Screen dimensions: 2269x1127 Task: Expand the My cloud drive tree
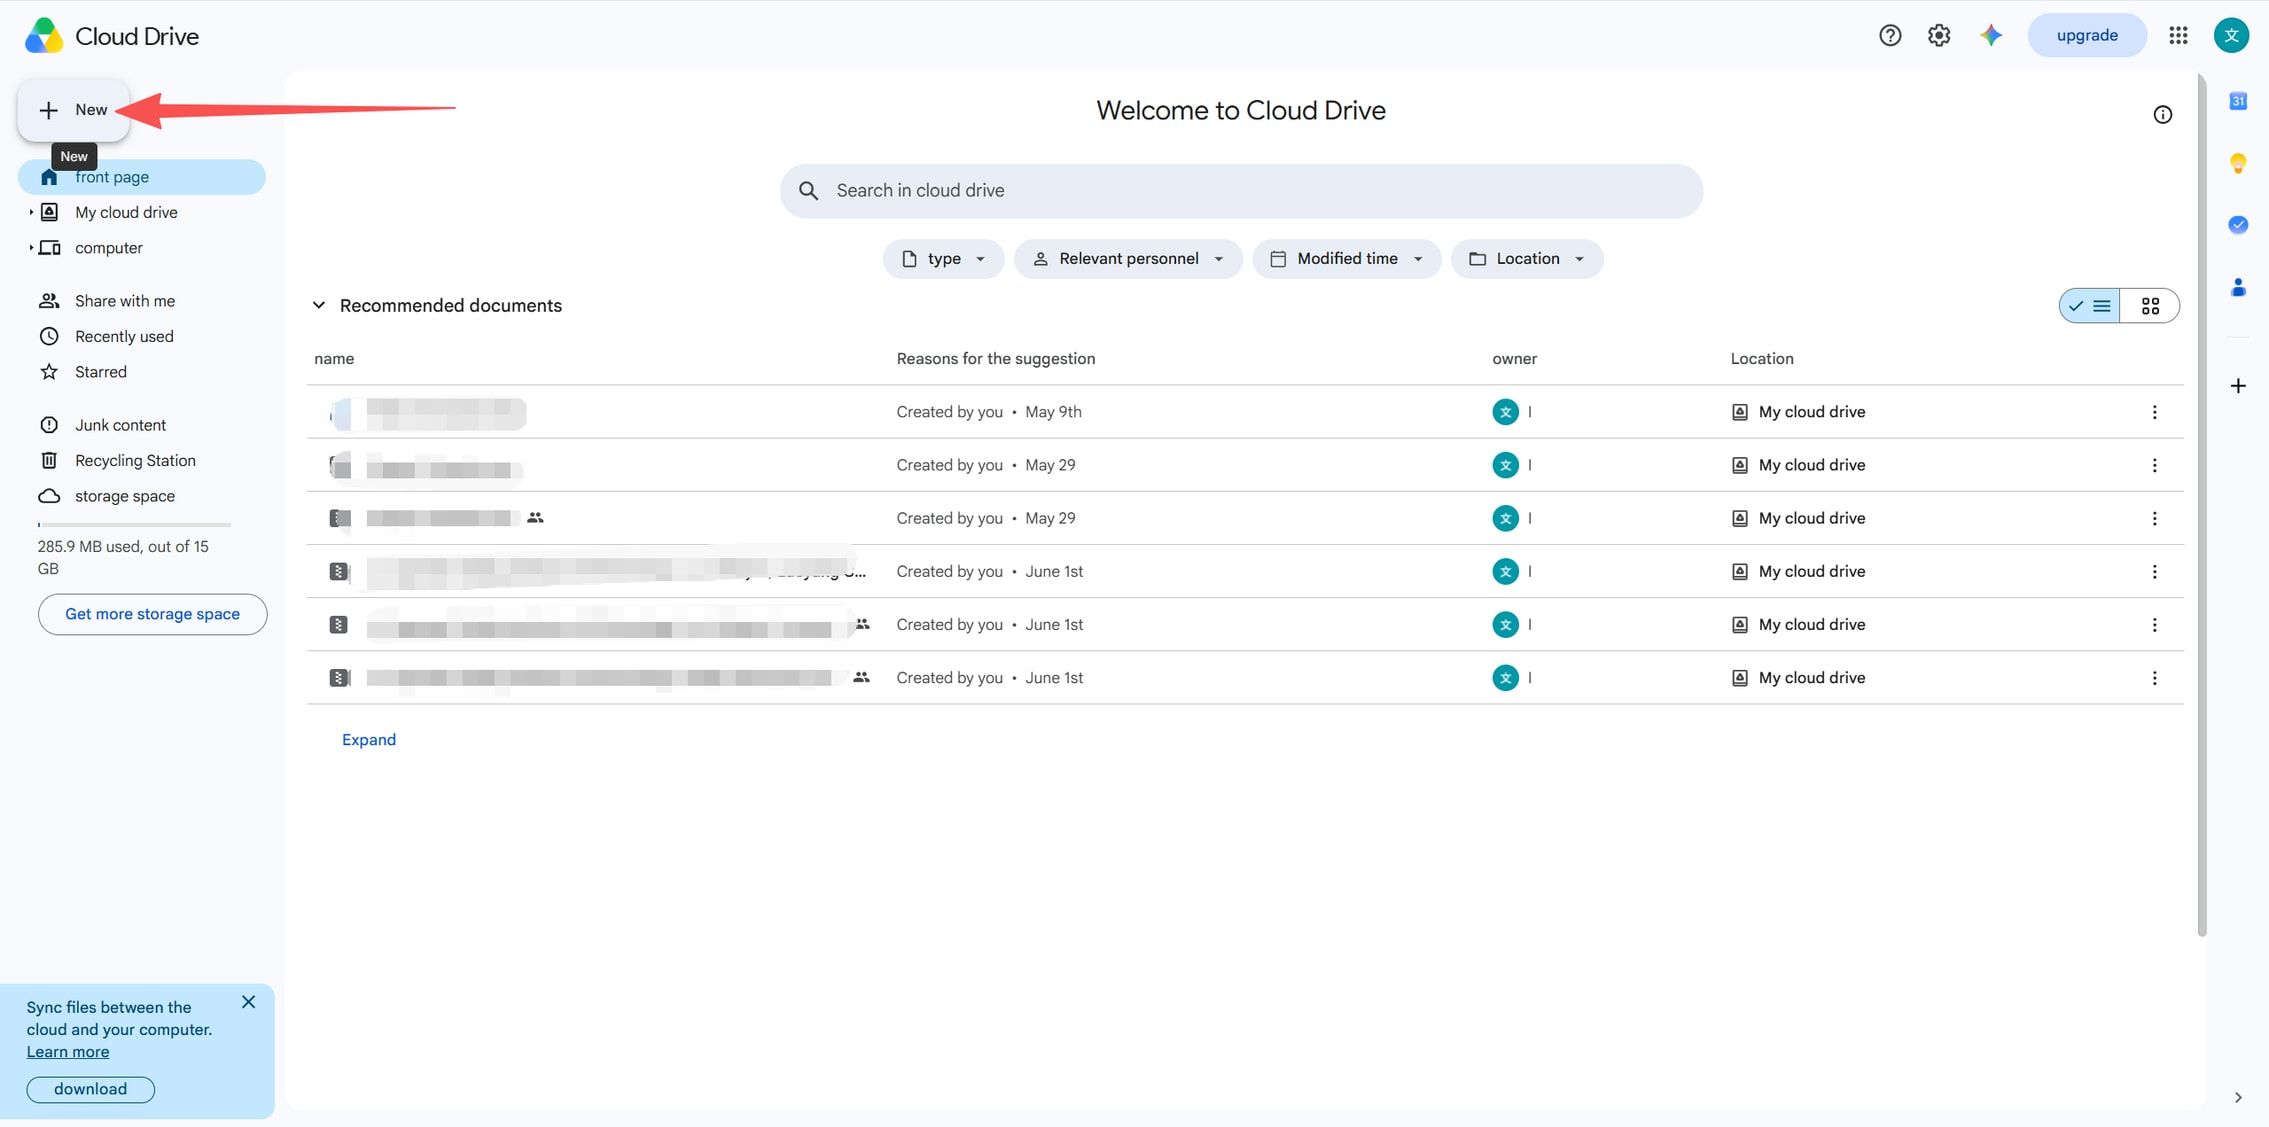[31, 212]
